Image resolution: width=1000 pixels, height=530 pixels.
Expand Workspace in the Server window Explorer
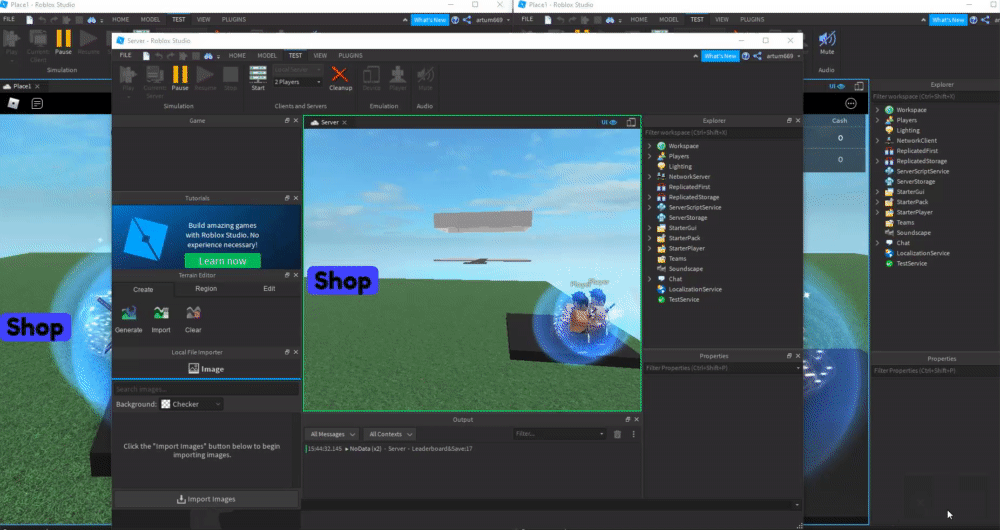pyautogui.click(x=650, y=146)
